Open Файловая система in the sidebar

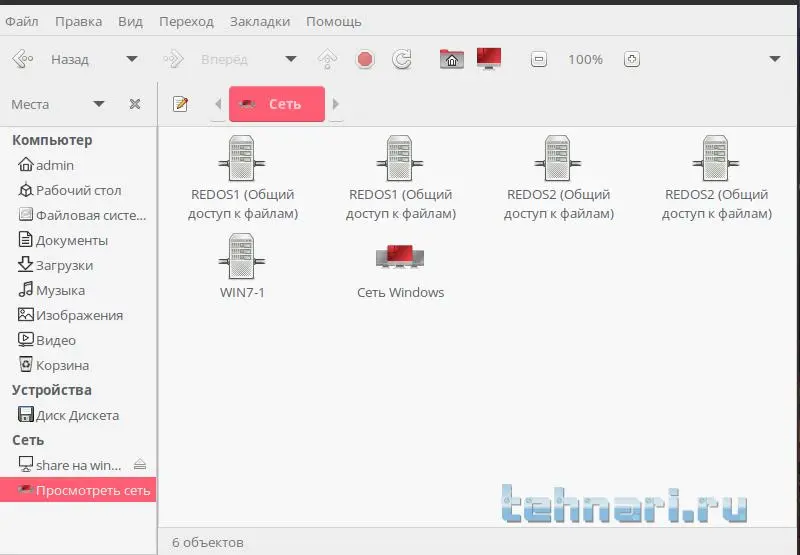coord(78,215)
